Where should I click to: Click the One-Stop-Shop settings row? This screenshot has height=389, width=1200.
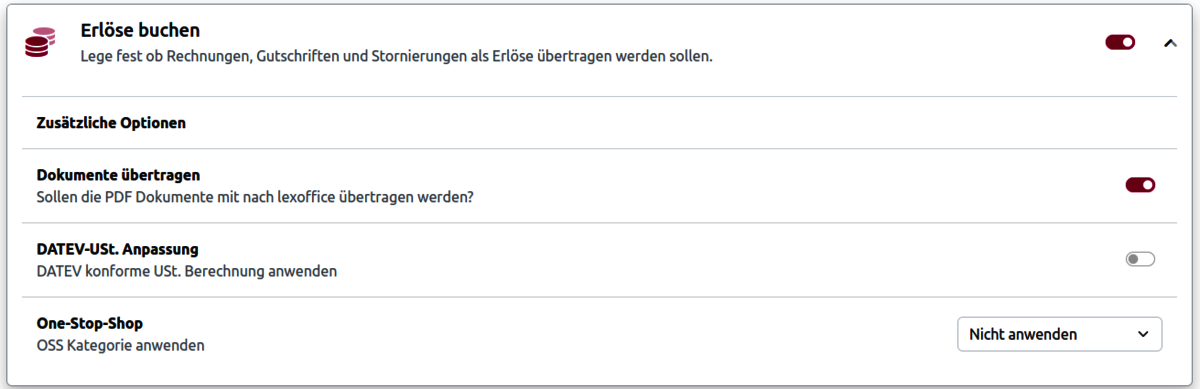pos(599,334)
